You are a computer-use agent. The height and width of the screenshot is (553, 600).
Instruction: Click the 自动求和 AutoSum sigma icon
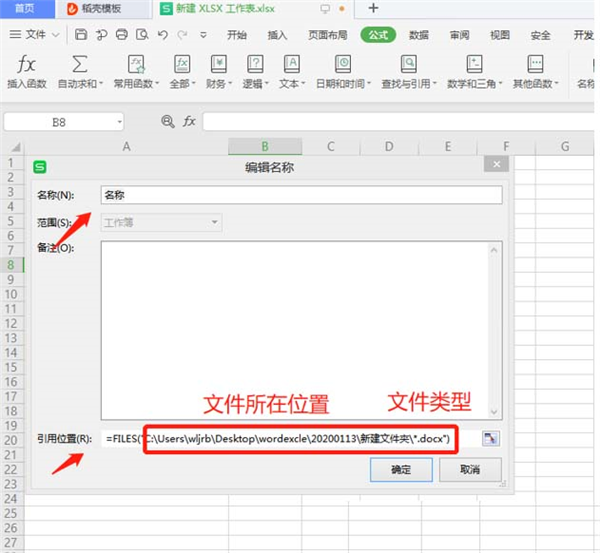79,65
